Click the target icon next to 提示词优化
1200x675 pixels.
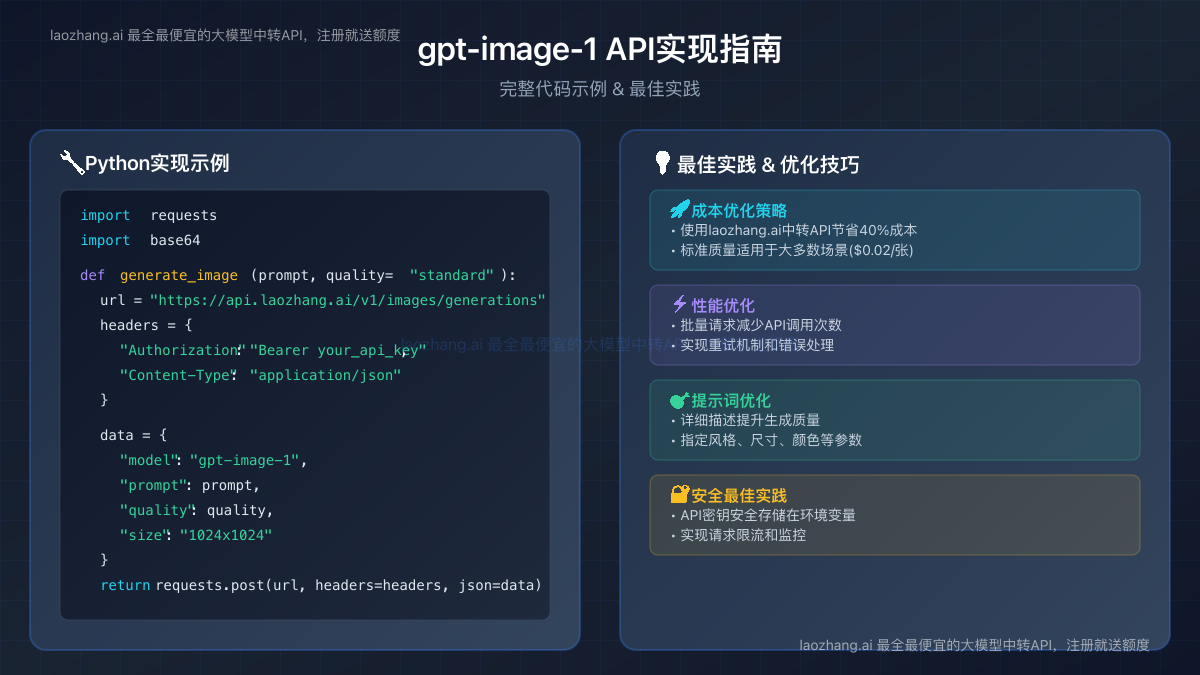tap(680, 400)
